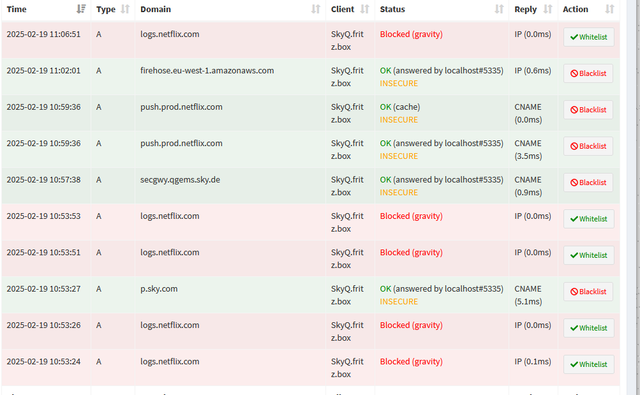
Task: Sort by Status column arrows
Action: [499, 9]
